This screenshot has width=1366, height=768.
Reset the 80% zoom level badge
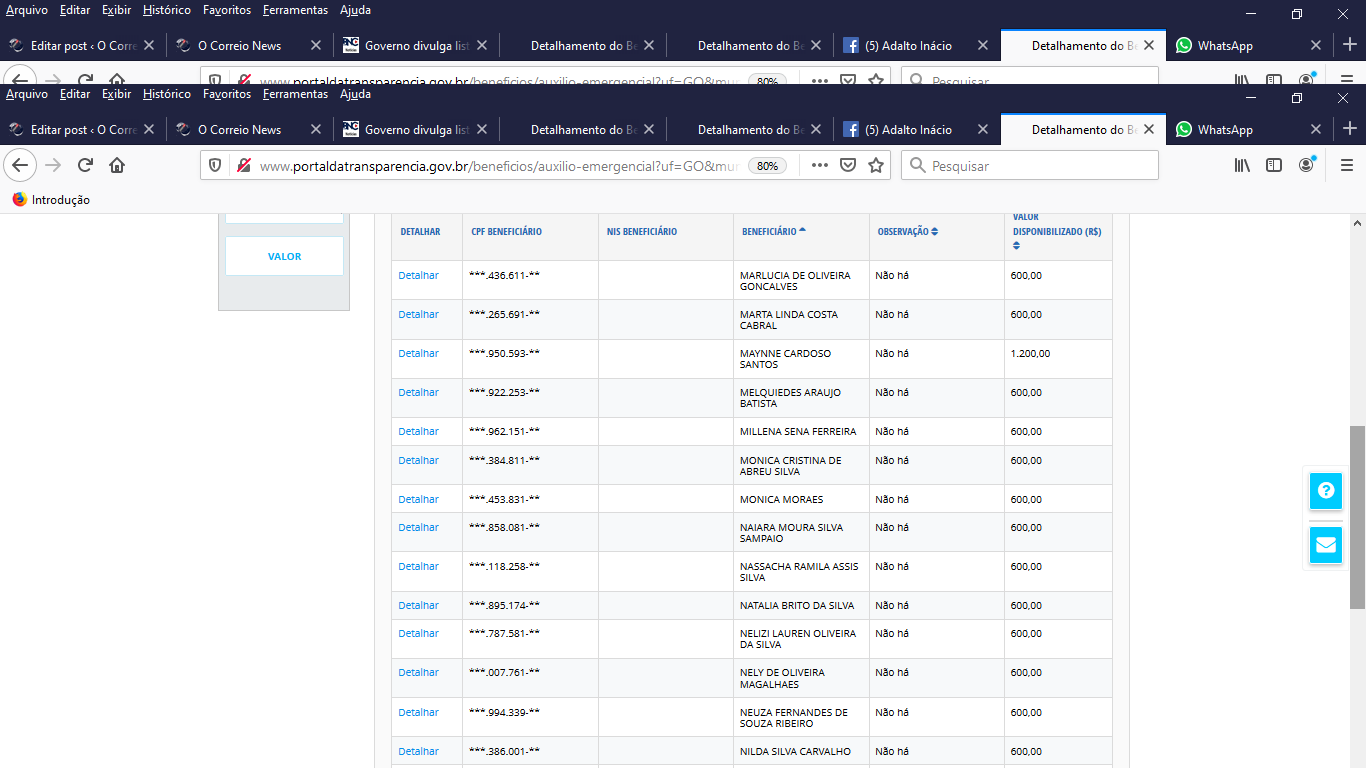767,166
